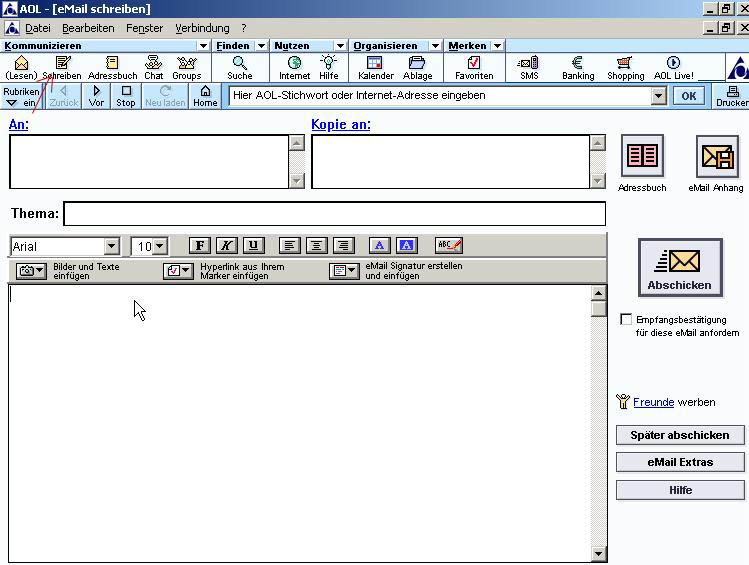Image resolution: width=749 pixels, height=565 pixels.
Task: Click the Drucken printer icon
Action: point(733,96)
